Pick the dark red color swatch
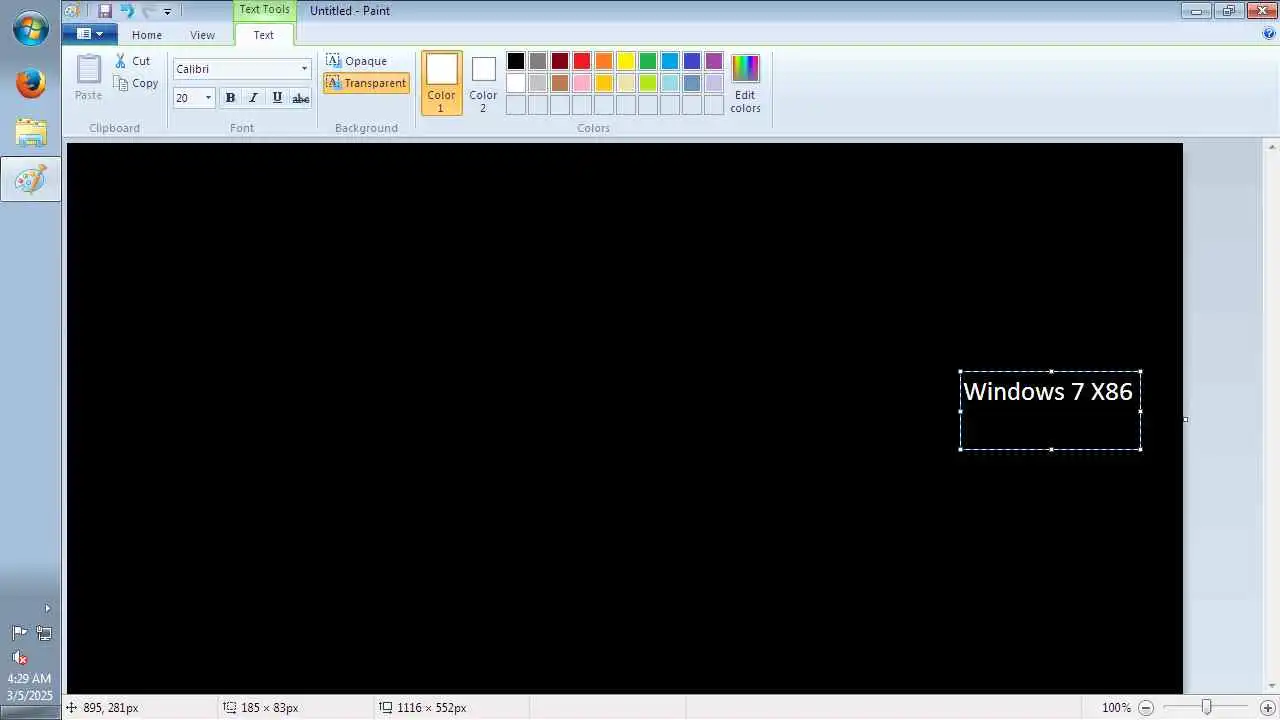 click(x=560, y=61)
